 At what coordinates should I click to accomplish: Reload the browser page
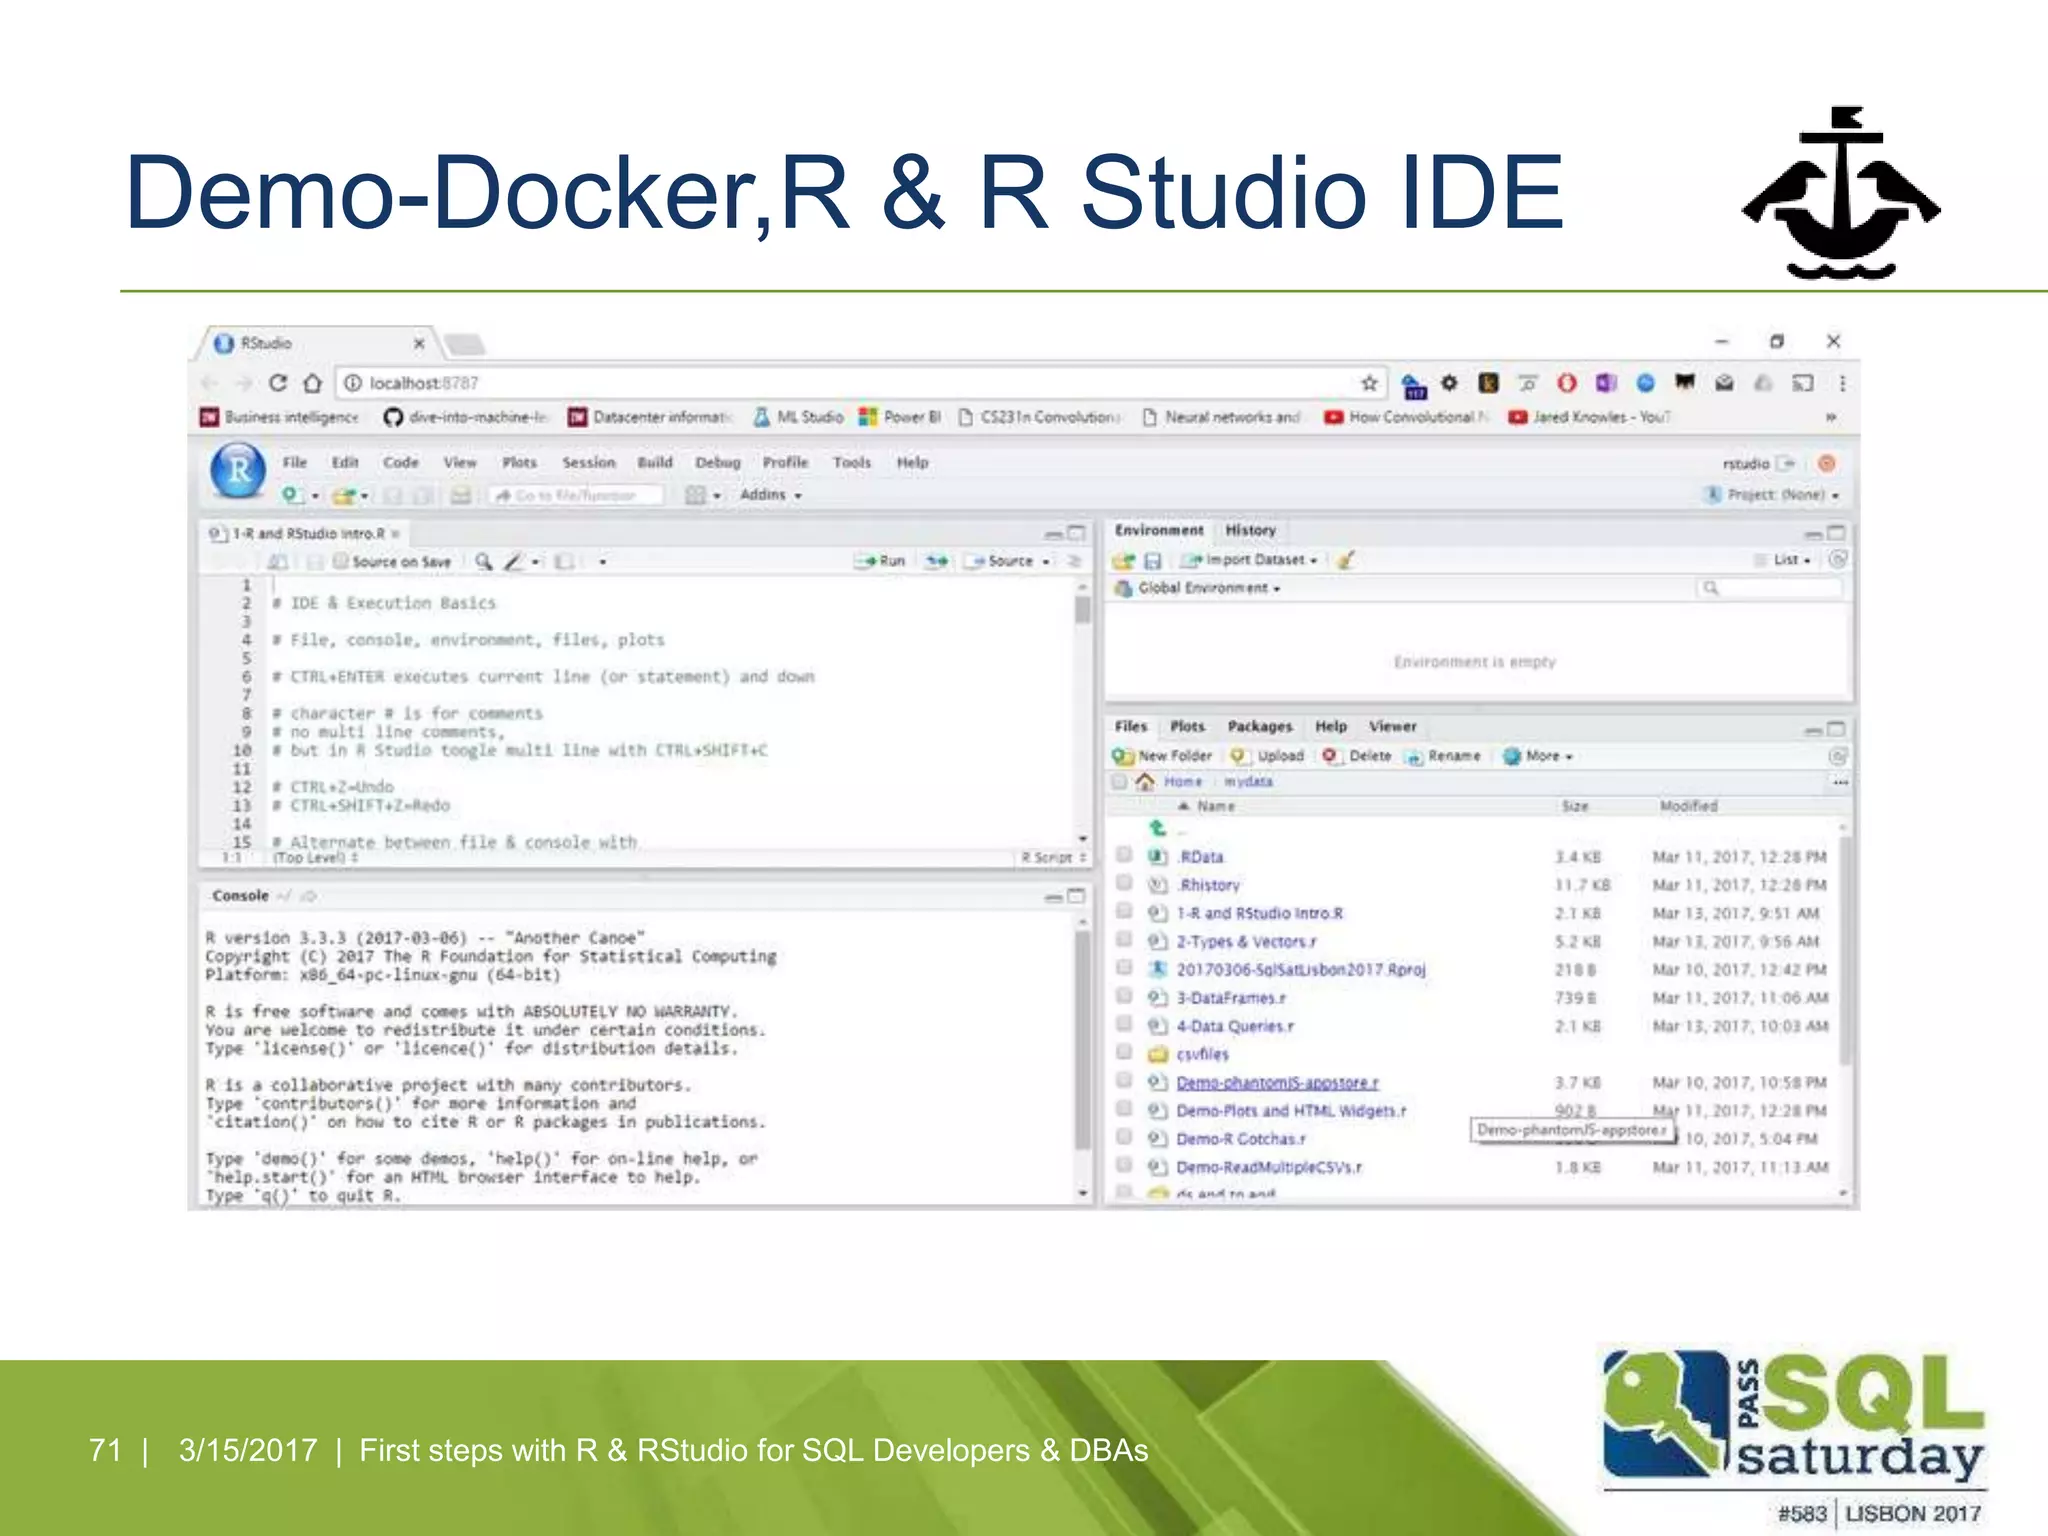coord(278,383)
